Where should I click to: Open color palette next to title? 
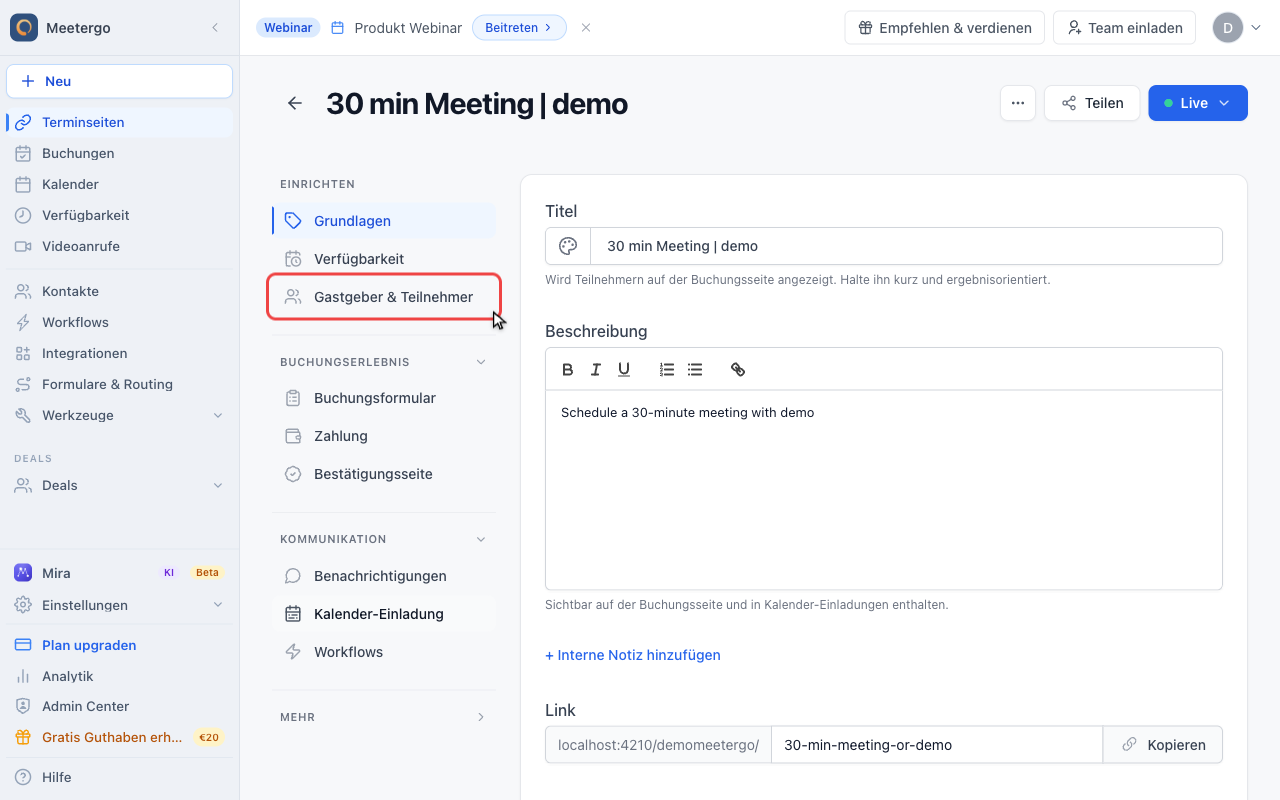coord(568,246)
